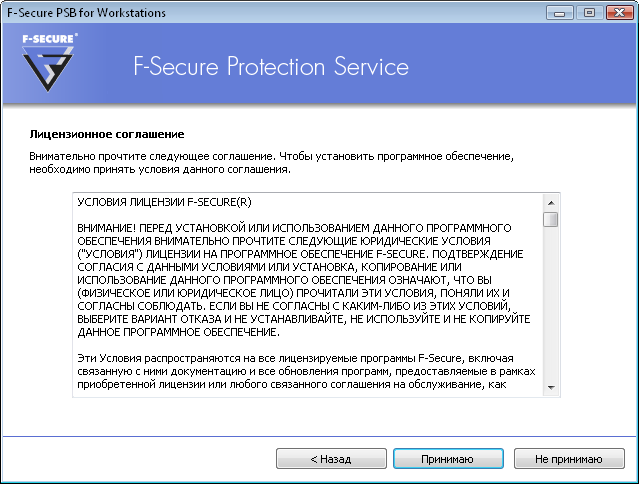The image size is (639, 484).
Task: Click the "F-Secure Protection Service" banner title
Action: (x=271, y=67)
